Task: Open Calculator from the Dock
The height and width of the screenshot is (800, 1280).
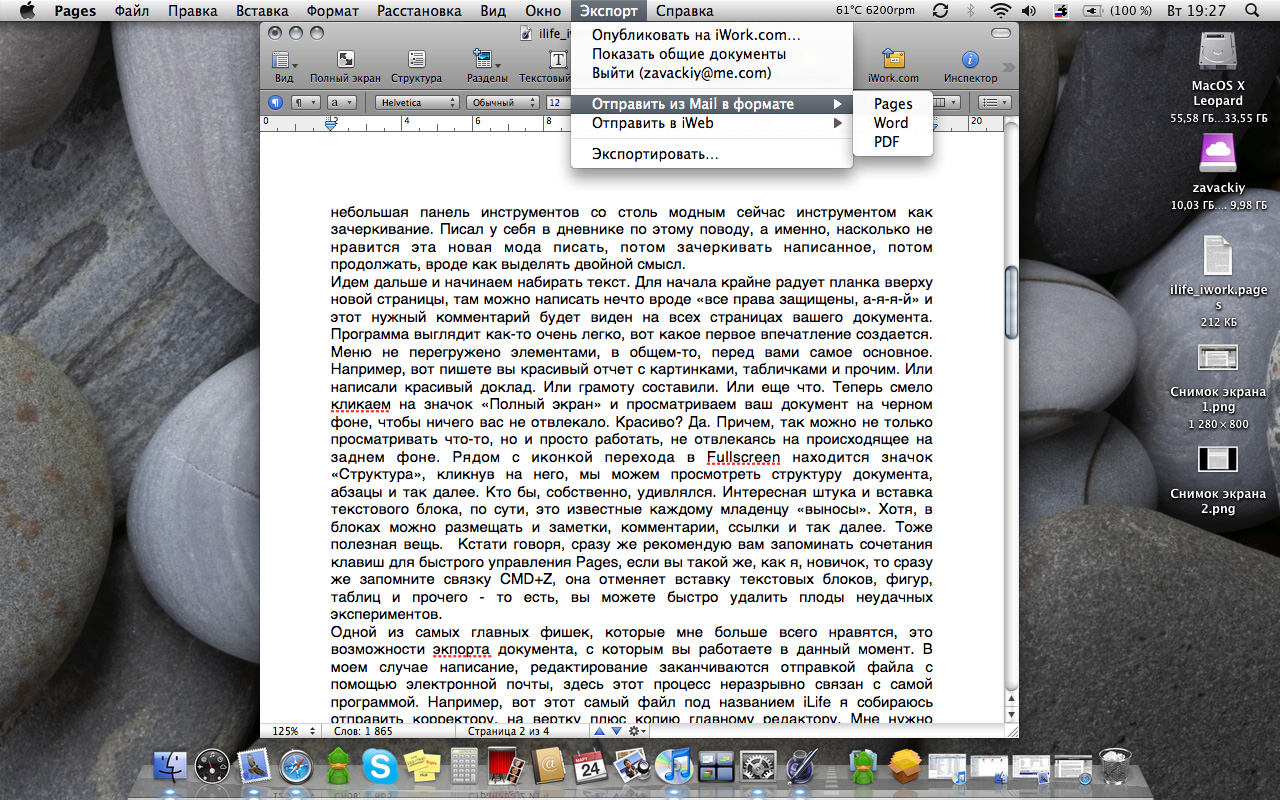Action: [465, 767]
